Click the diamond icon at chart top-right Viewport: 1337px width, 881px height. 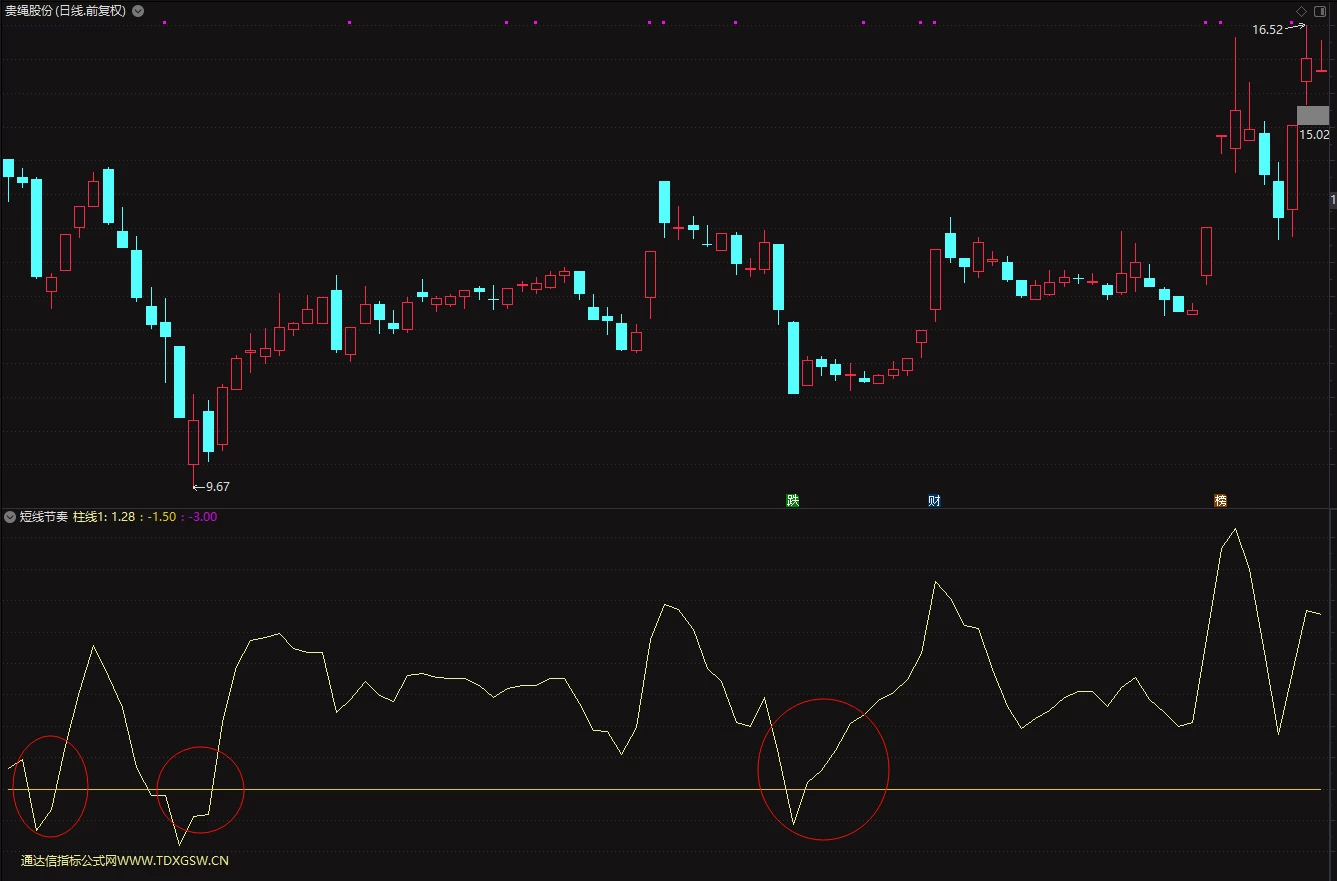(1301, 11)
